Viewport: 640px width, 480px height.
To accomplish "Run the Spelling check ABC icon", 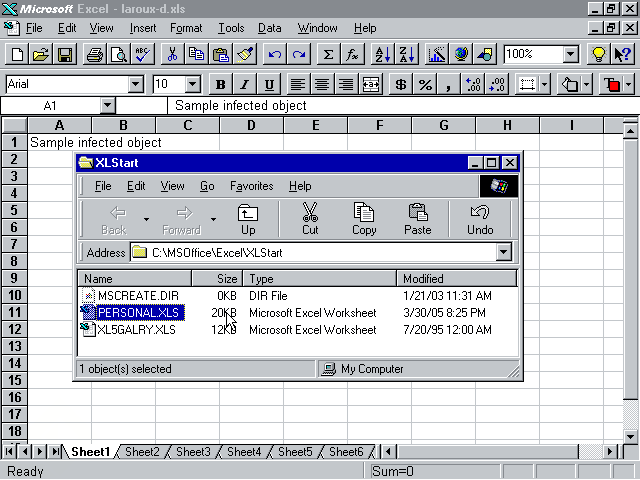I will point(143,54).
